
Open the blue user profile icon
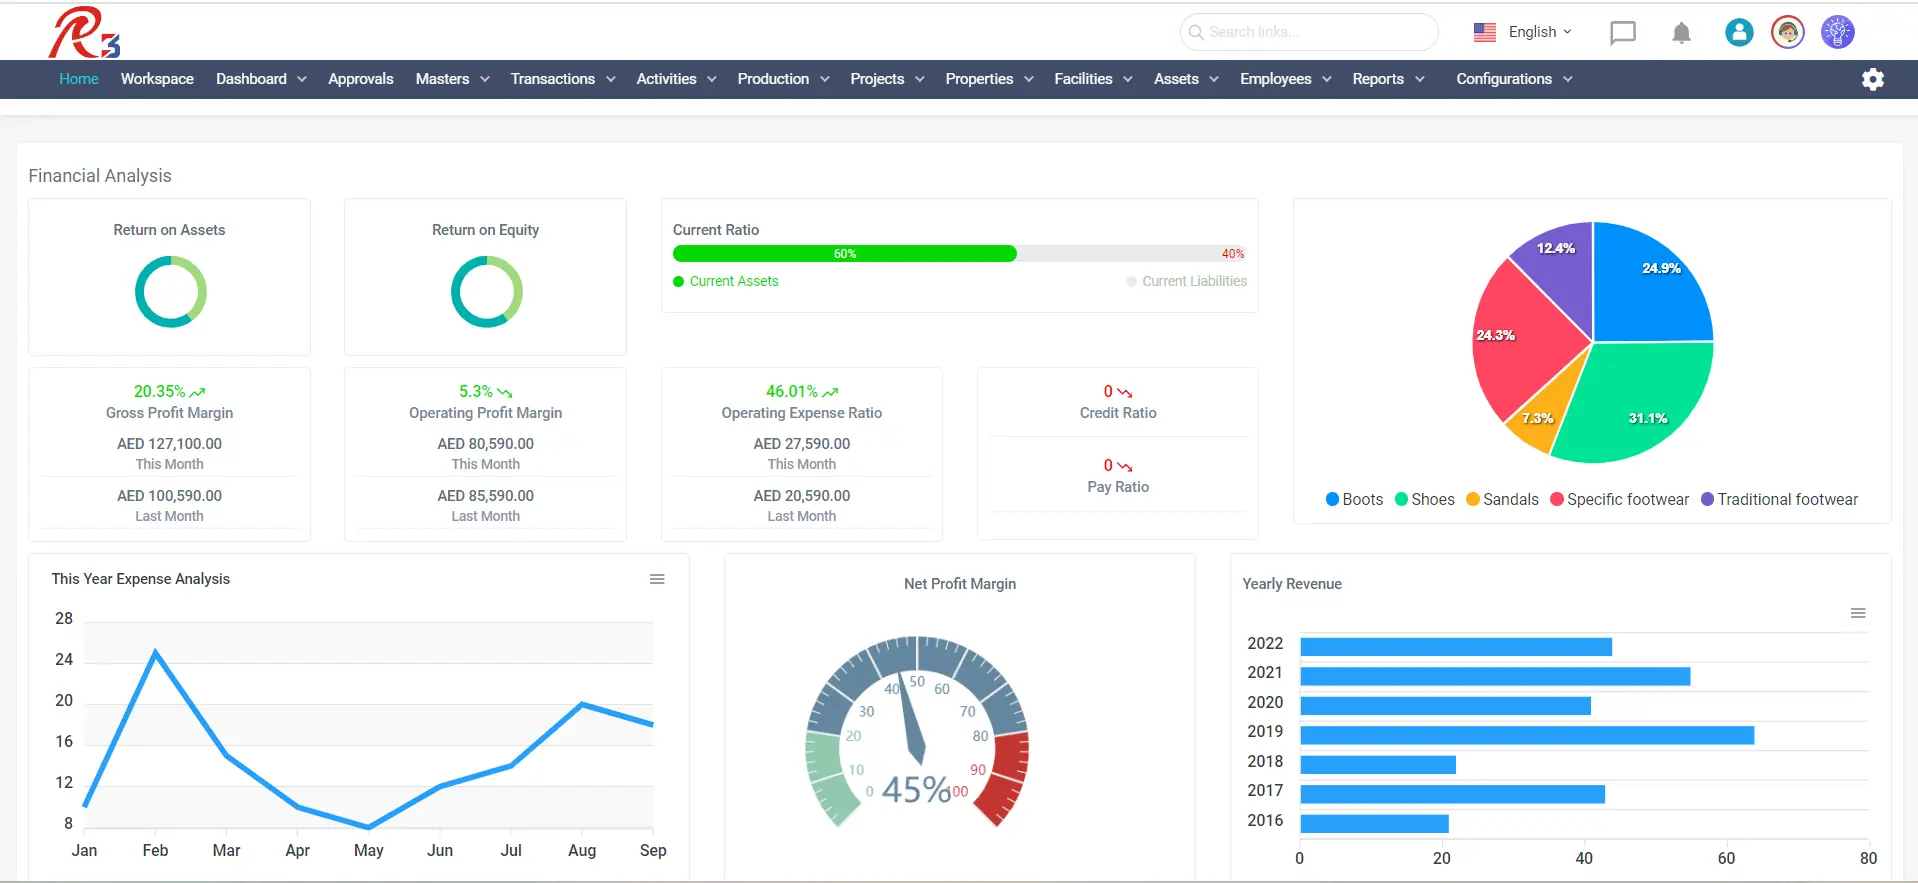point(1739,32)
